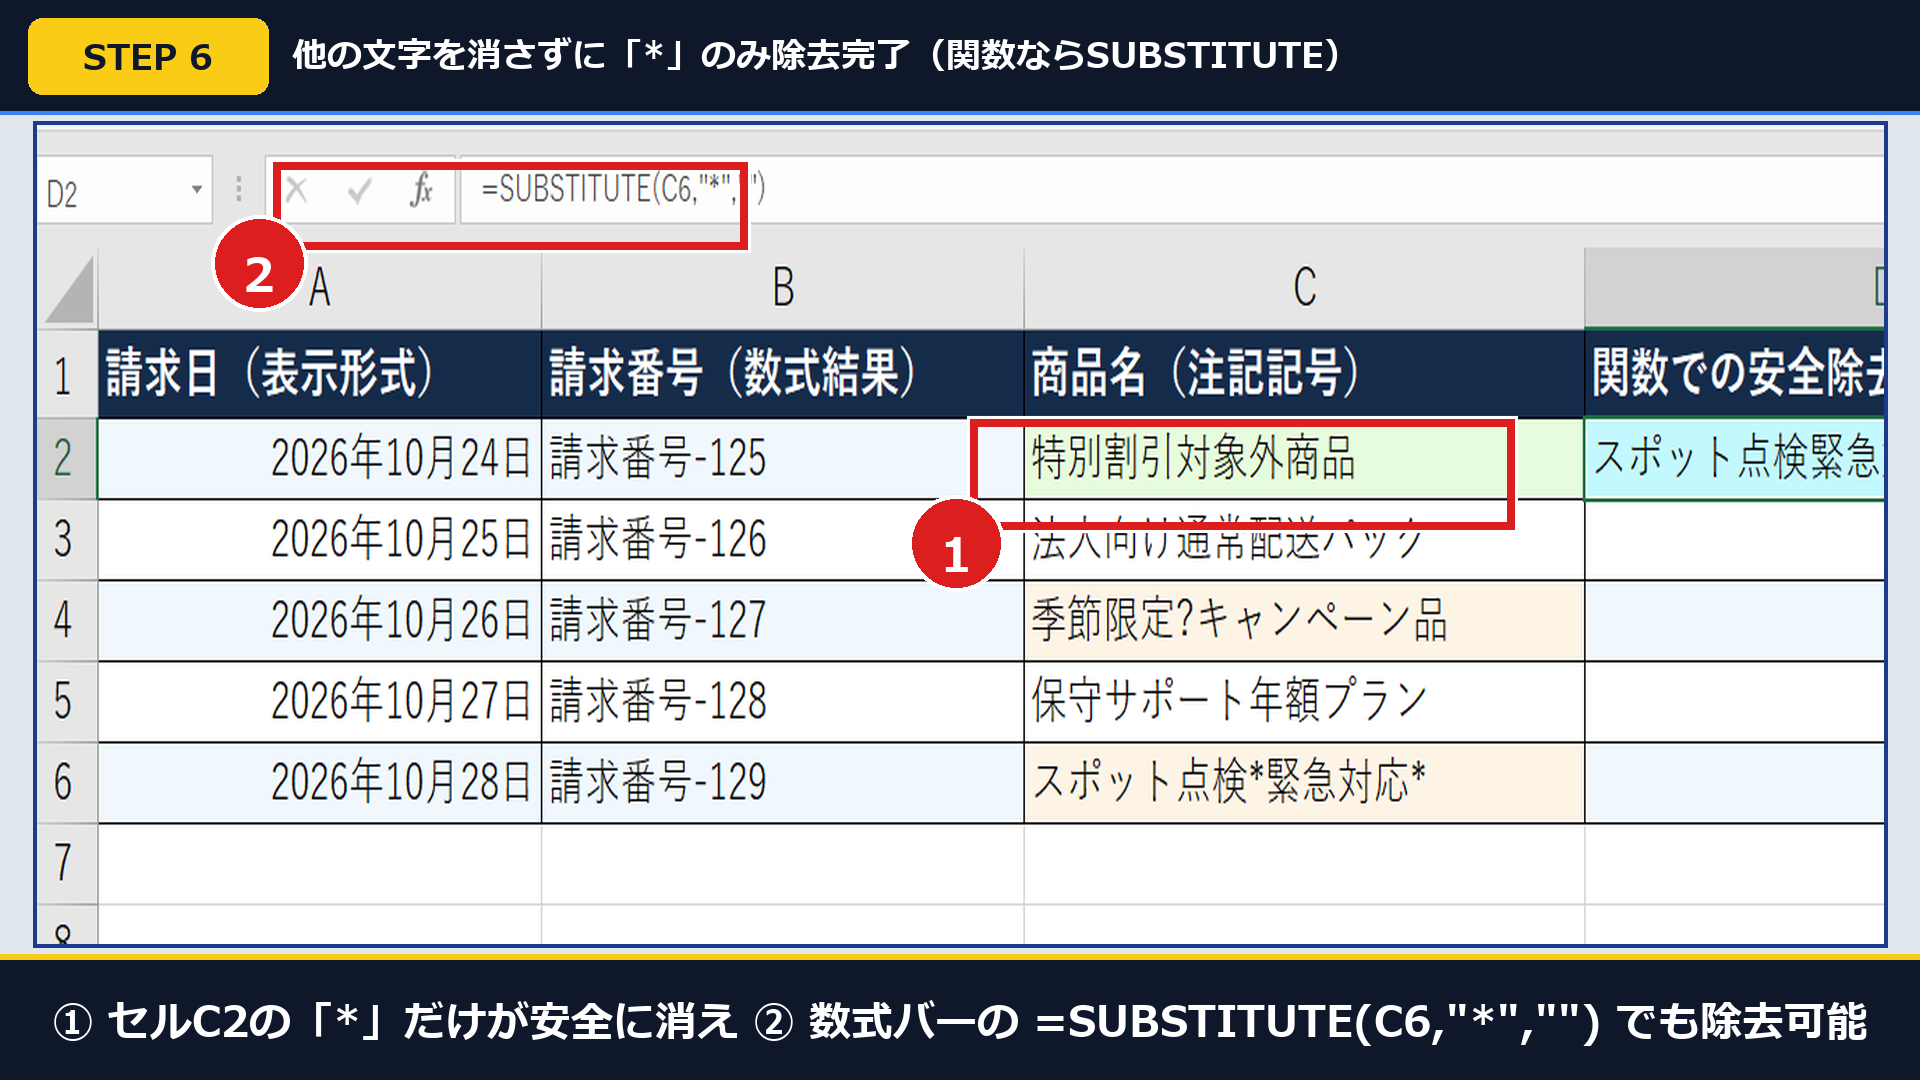Select row 4 header
The width and height of the screenshot is (1920, 1080).
(x=66, y=620)
